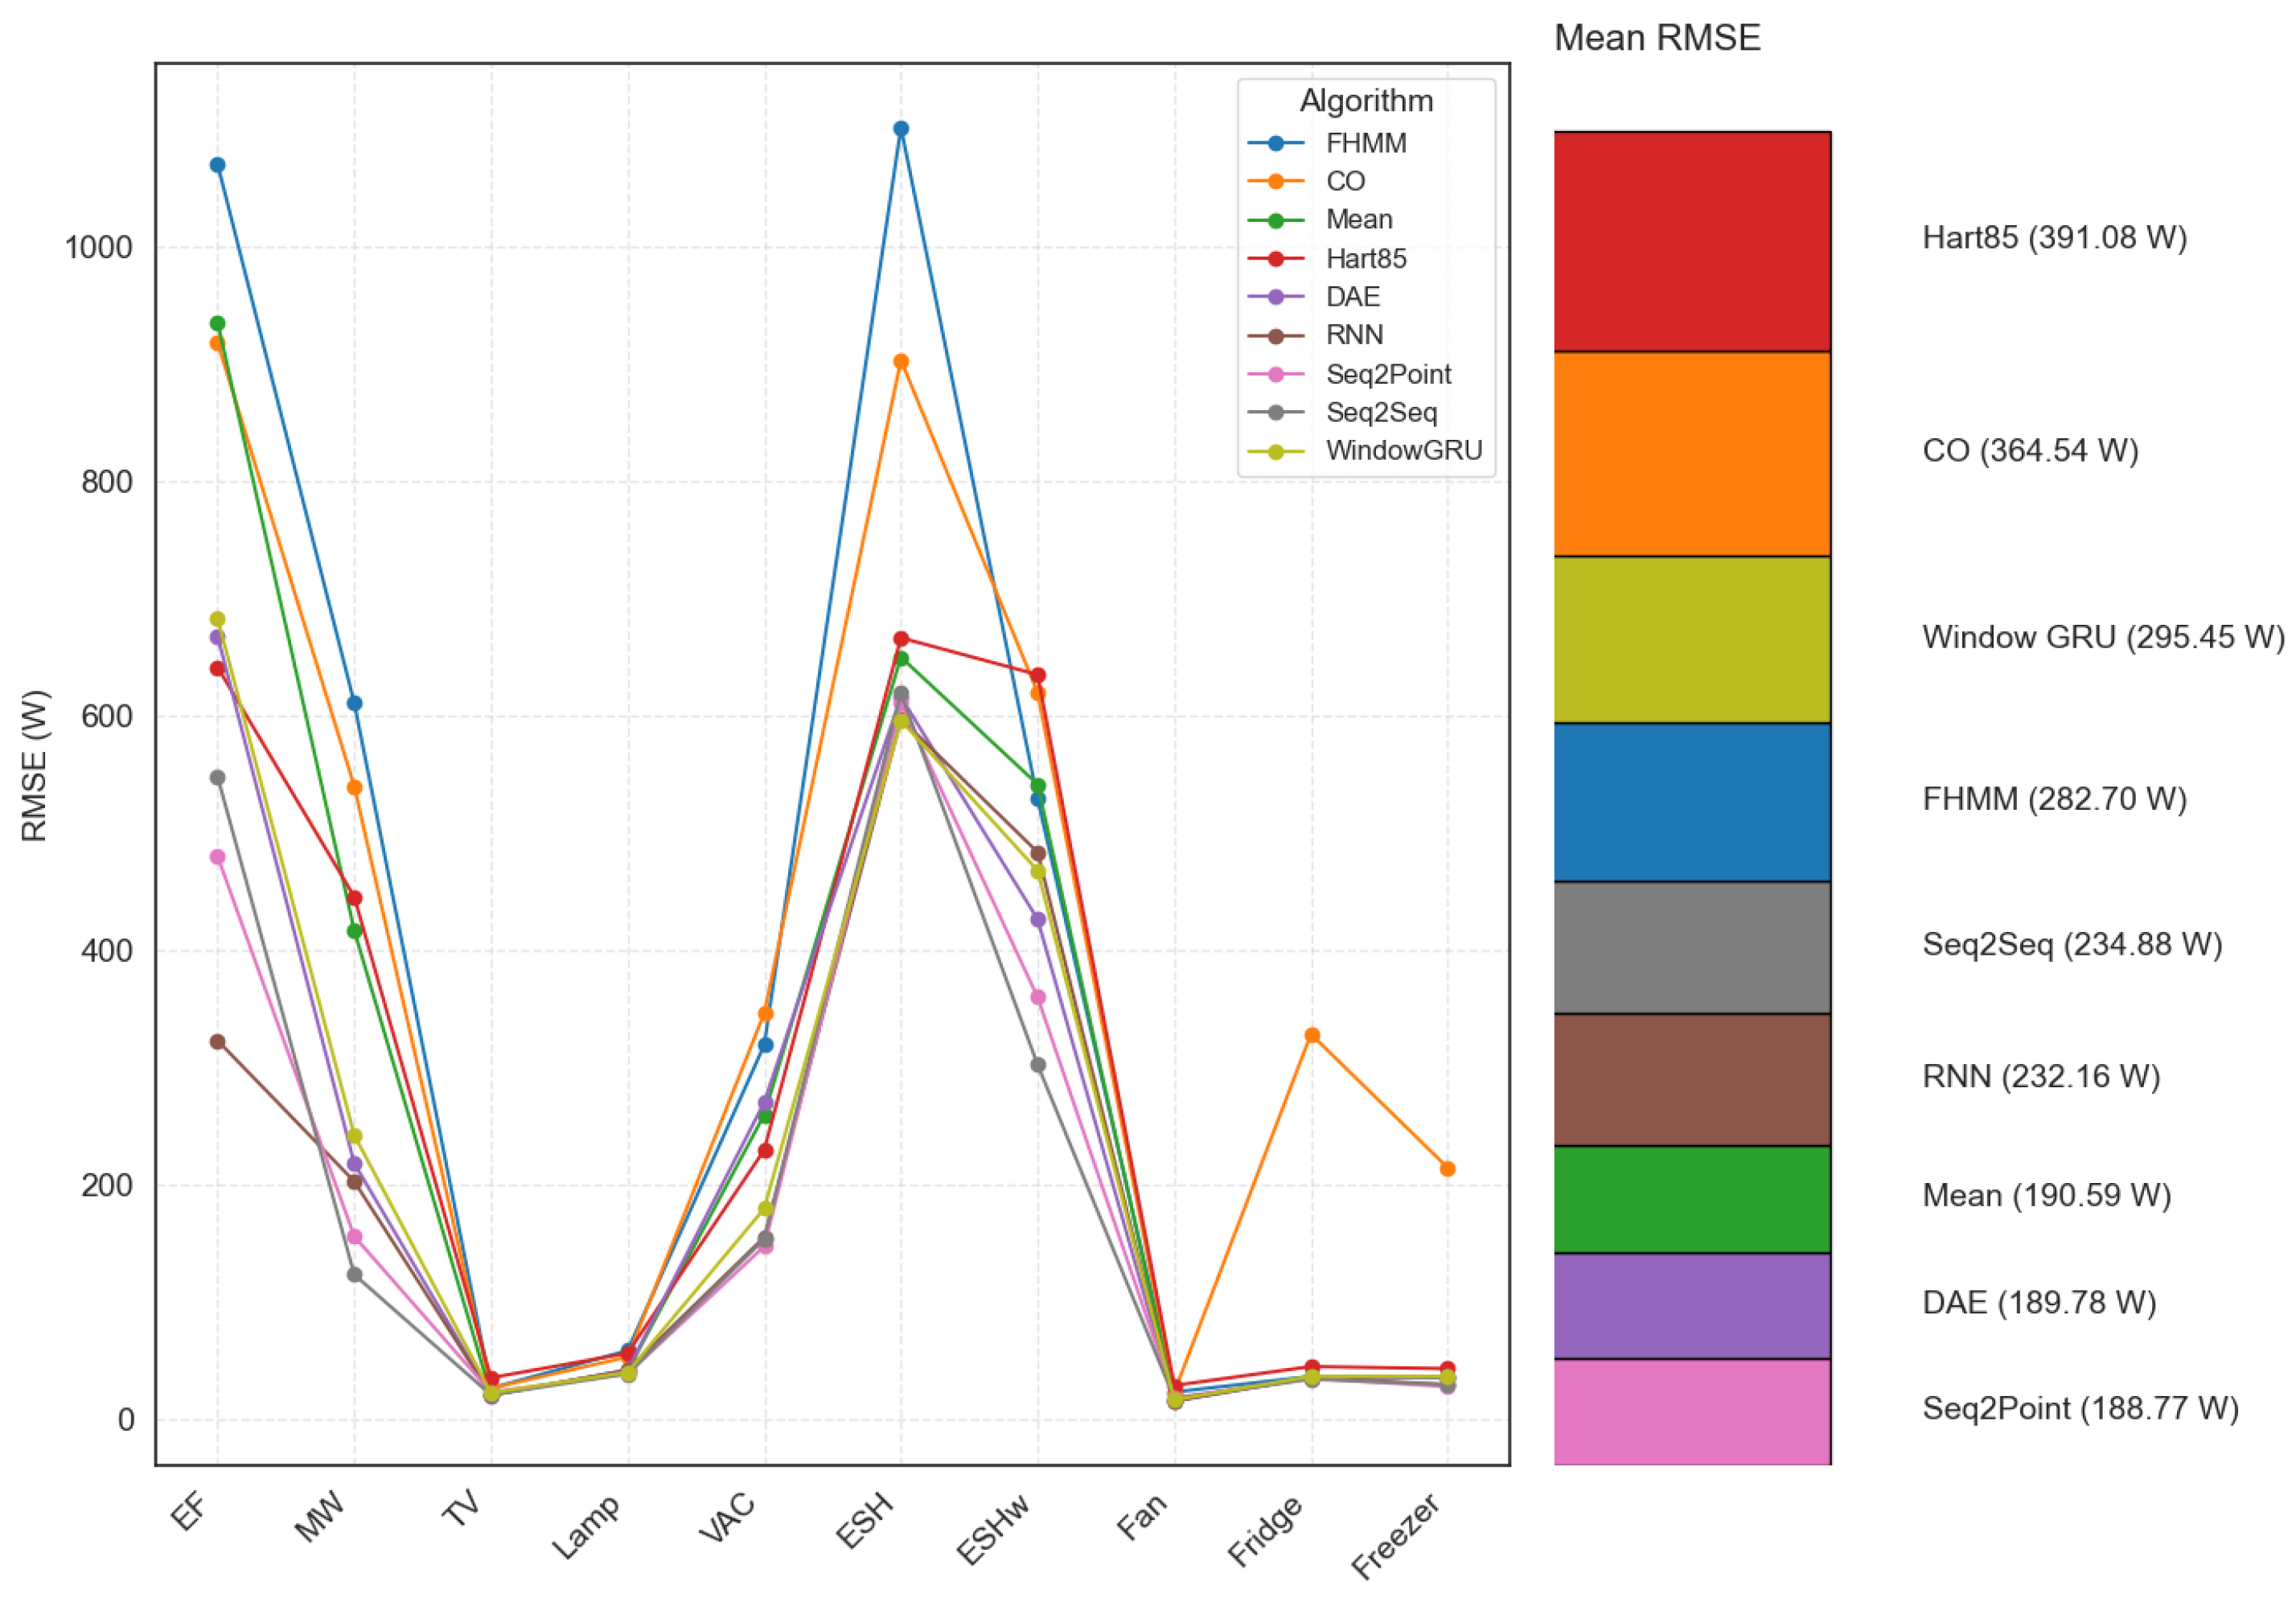2296x1606 pixels.
Task: Click the 'Freezer' x-axis label
Action: [x=1396, y=1536]
